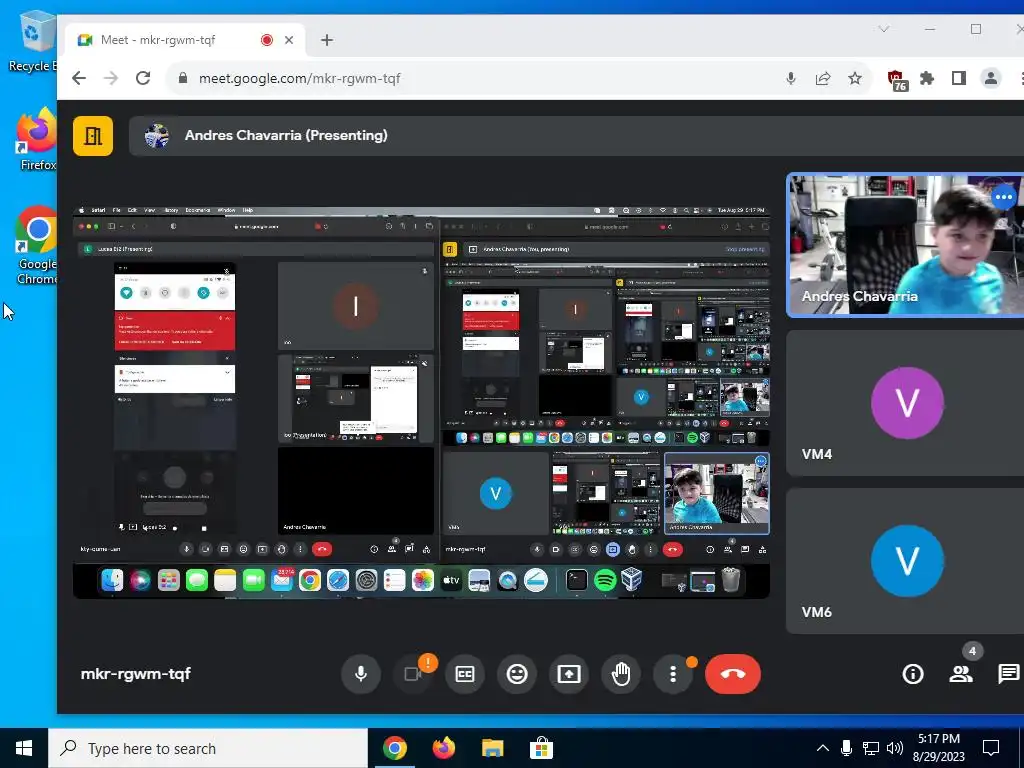Click the yellow meeting room icon

click(93, 136)
